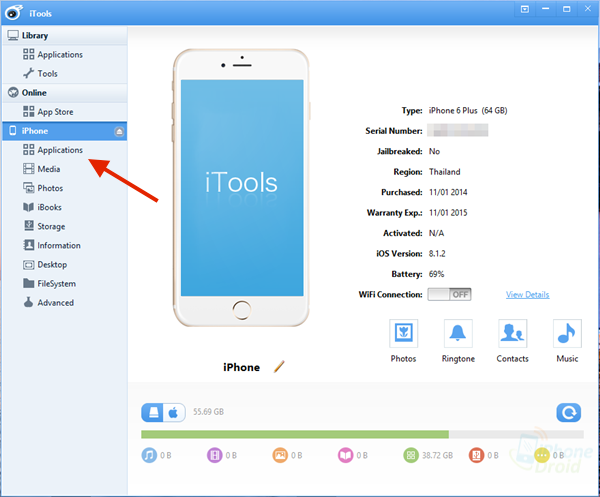The width and height of the screenshot is (600, 497).
Task: Click the 11/01 2015 warranty date
Action: tap(448, 213)
